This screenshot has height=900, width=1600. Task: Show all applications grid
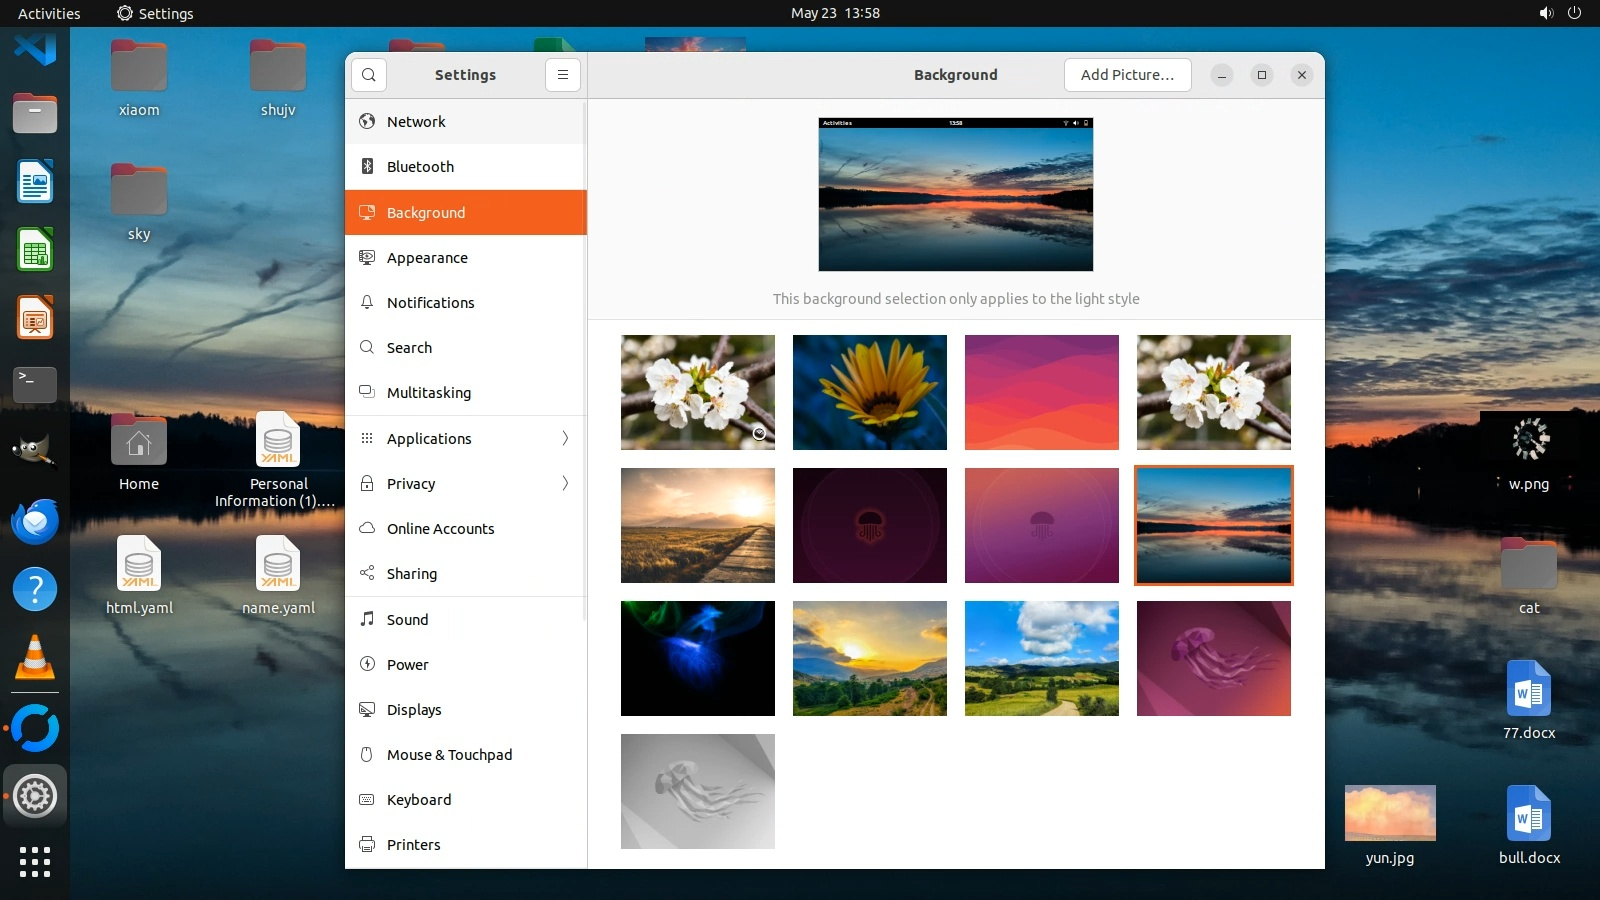tap(35, 861)
